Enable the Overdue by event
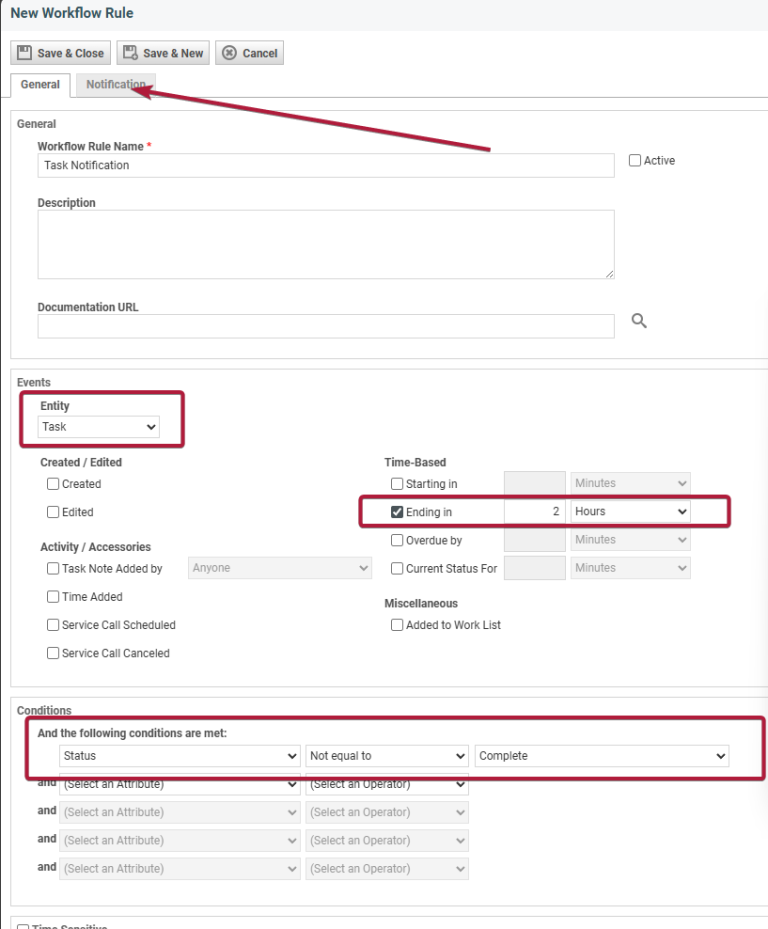The height and width of the screenshot is (929, 768). (396, 539)
